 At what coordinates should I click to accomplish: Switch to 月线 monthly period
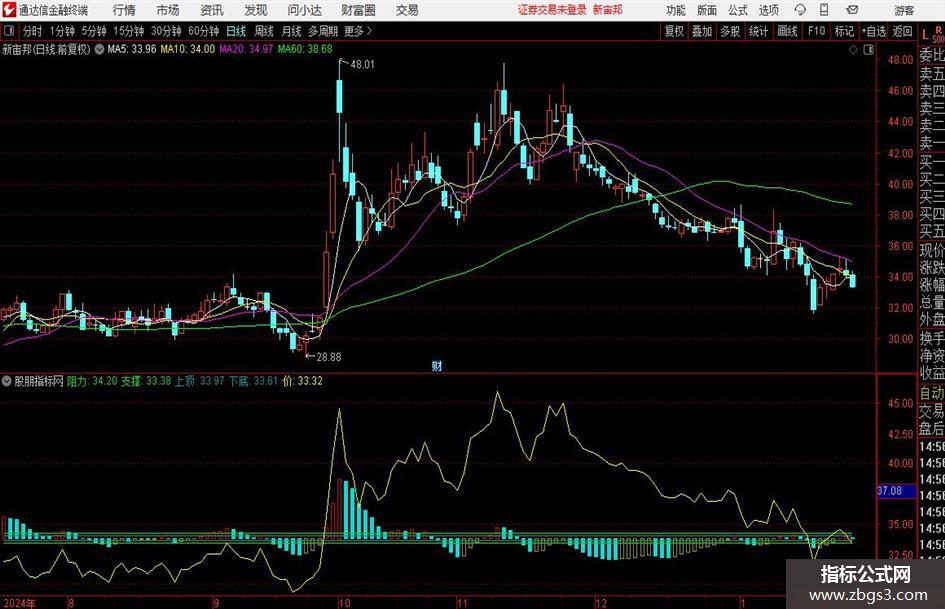pos(291,31)
